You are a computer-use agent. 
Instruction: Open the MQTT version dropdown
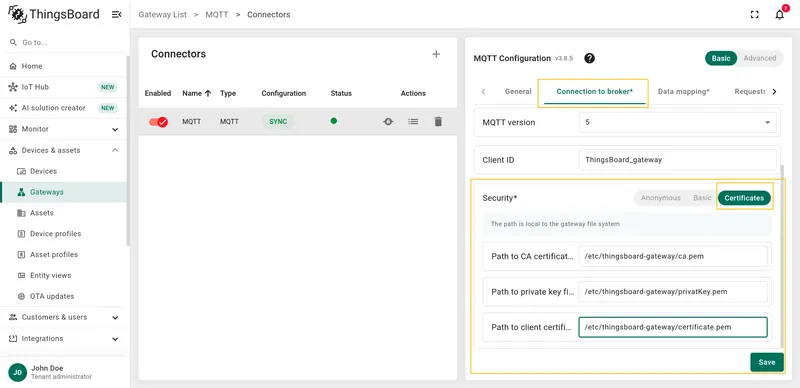678,123
